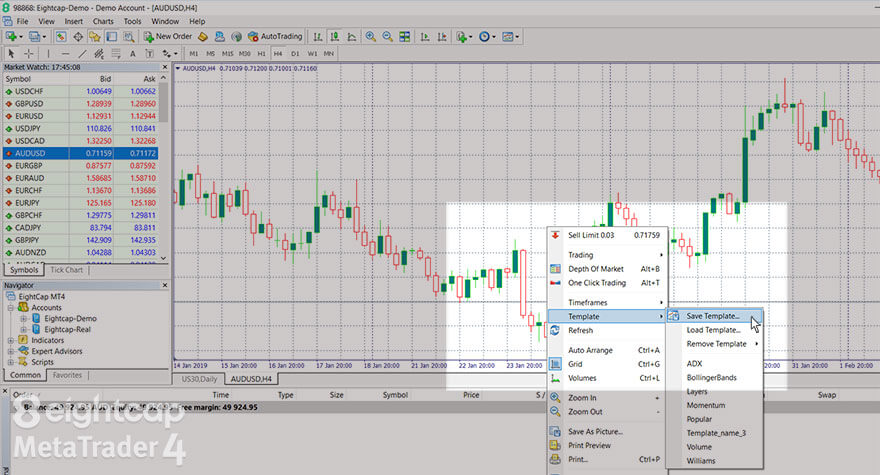Open the Tools menu
Viewport: 880px width, 475px height.
click(x=132, y=21)
